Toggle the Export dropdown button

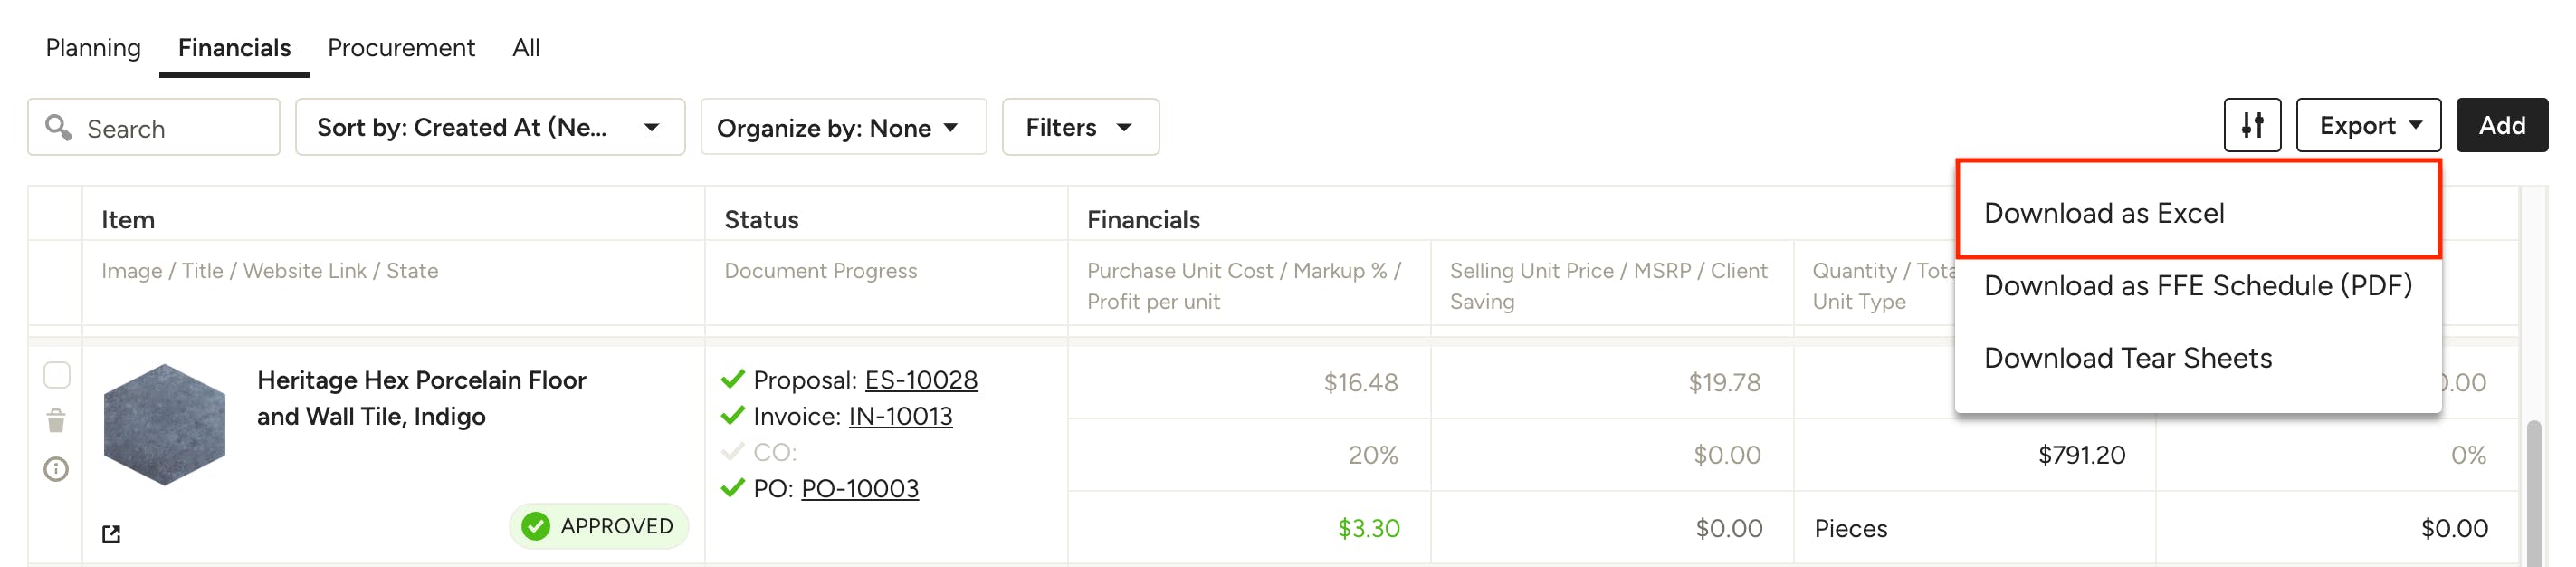coord(2367,126)
